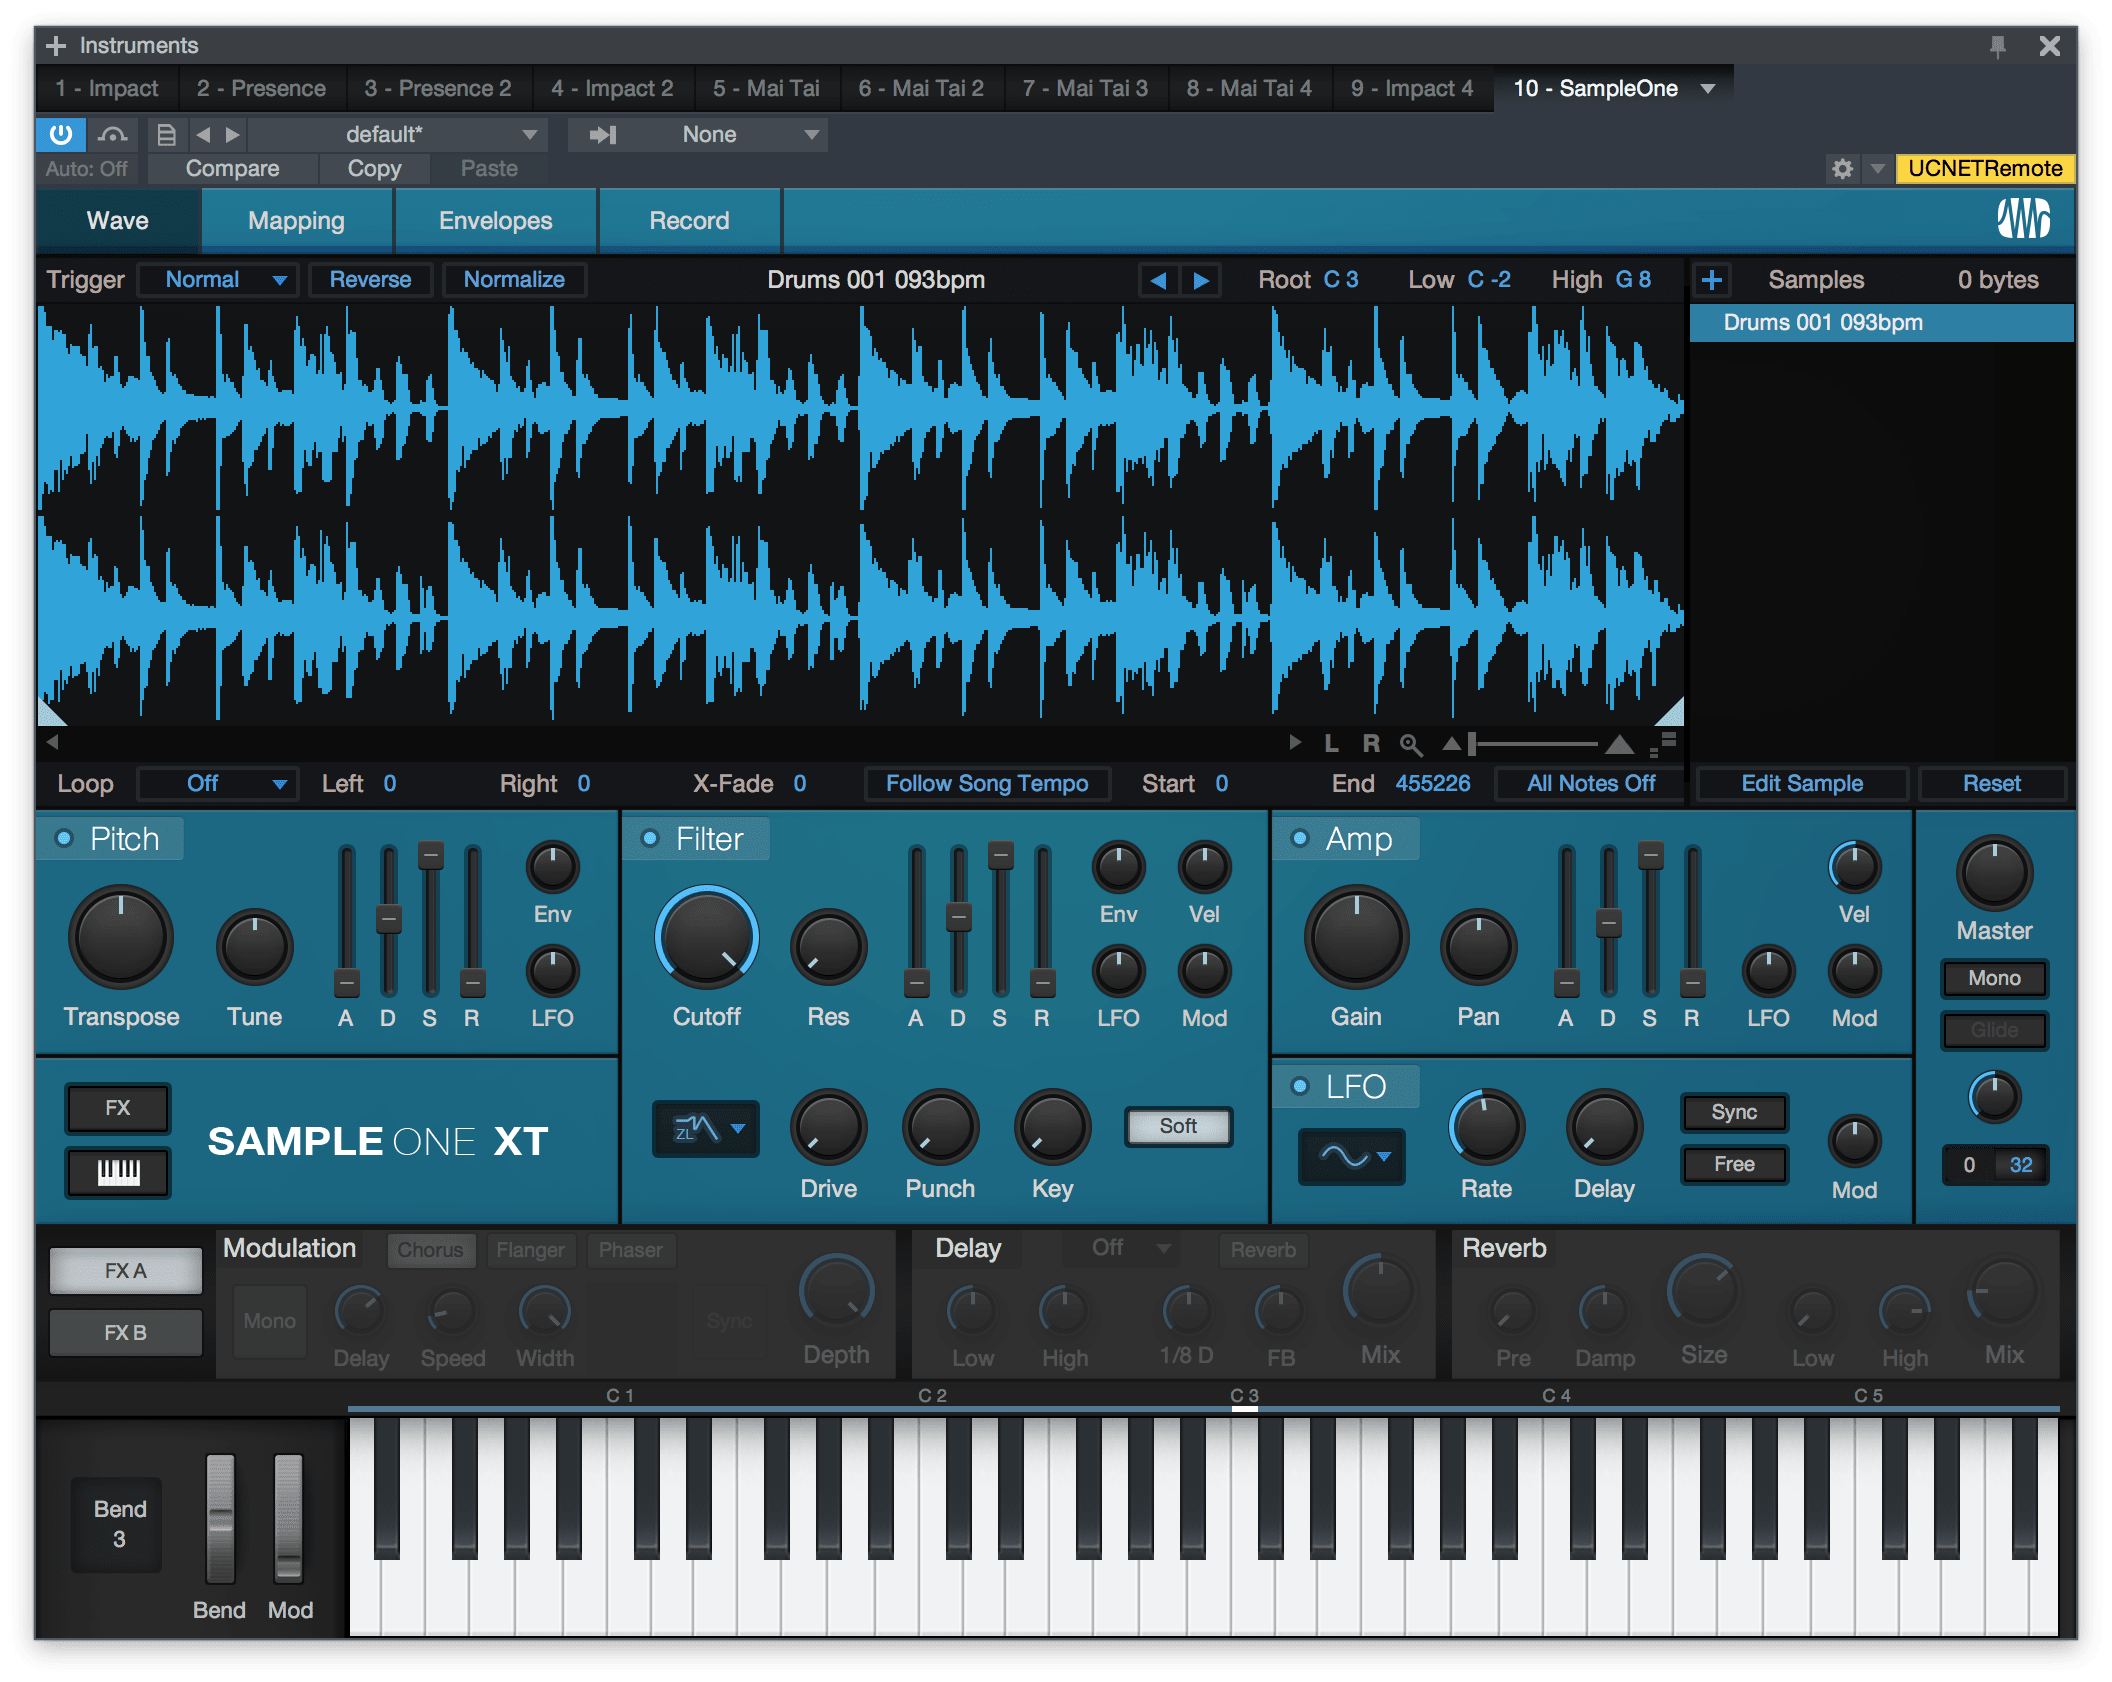Click the waveform play preview icon

1295,742
